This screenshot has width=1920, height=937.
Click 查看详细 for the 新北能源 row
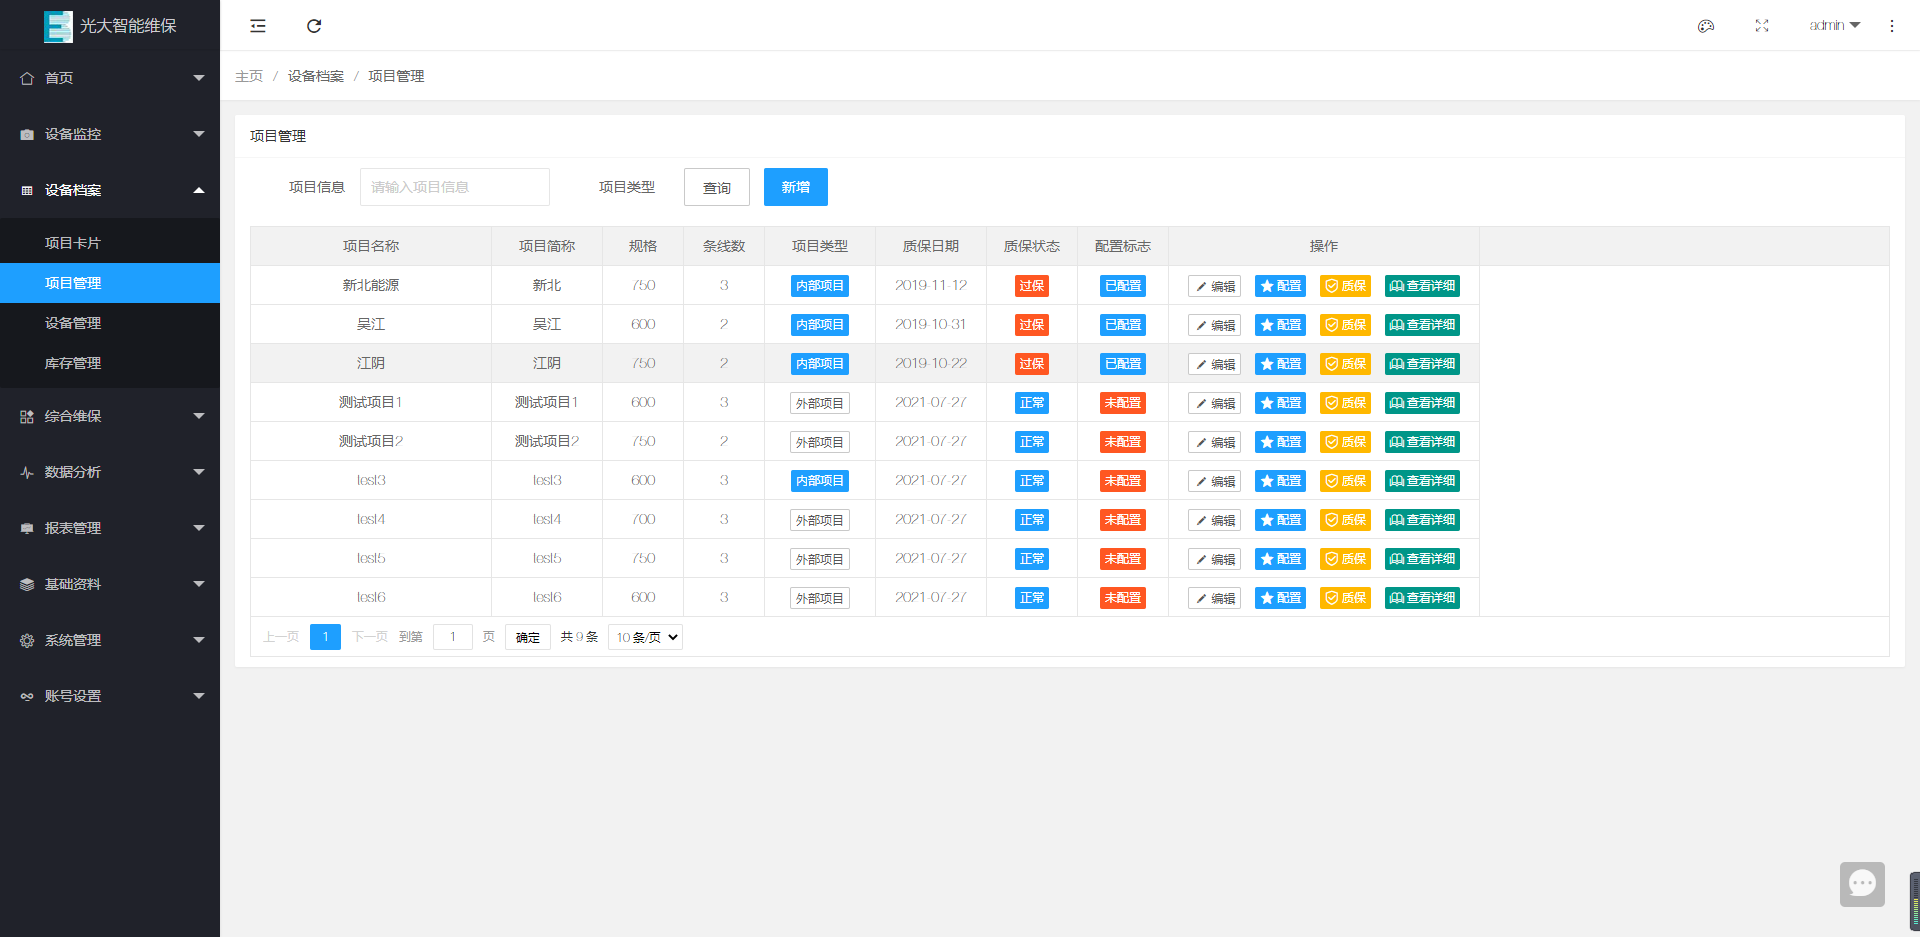click(1422, 286)
